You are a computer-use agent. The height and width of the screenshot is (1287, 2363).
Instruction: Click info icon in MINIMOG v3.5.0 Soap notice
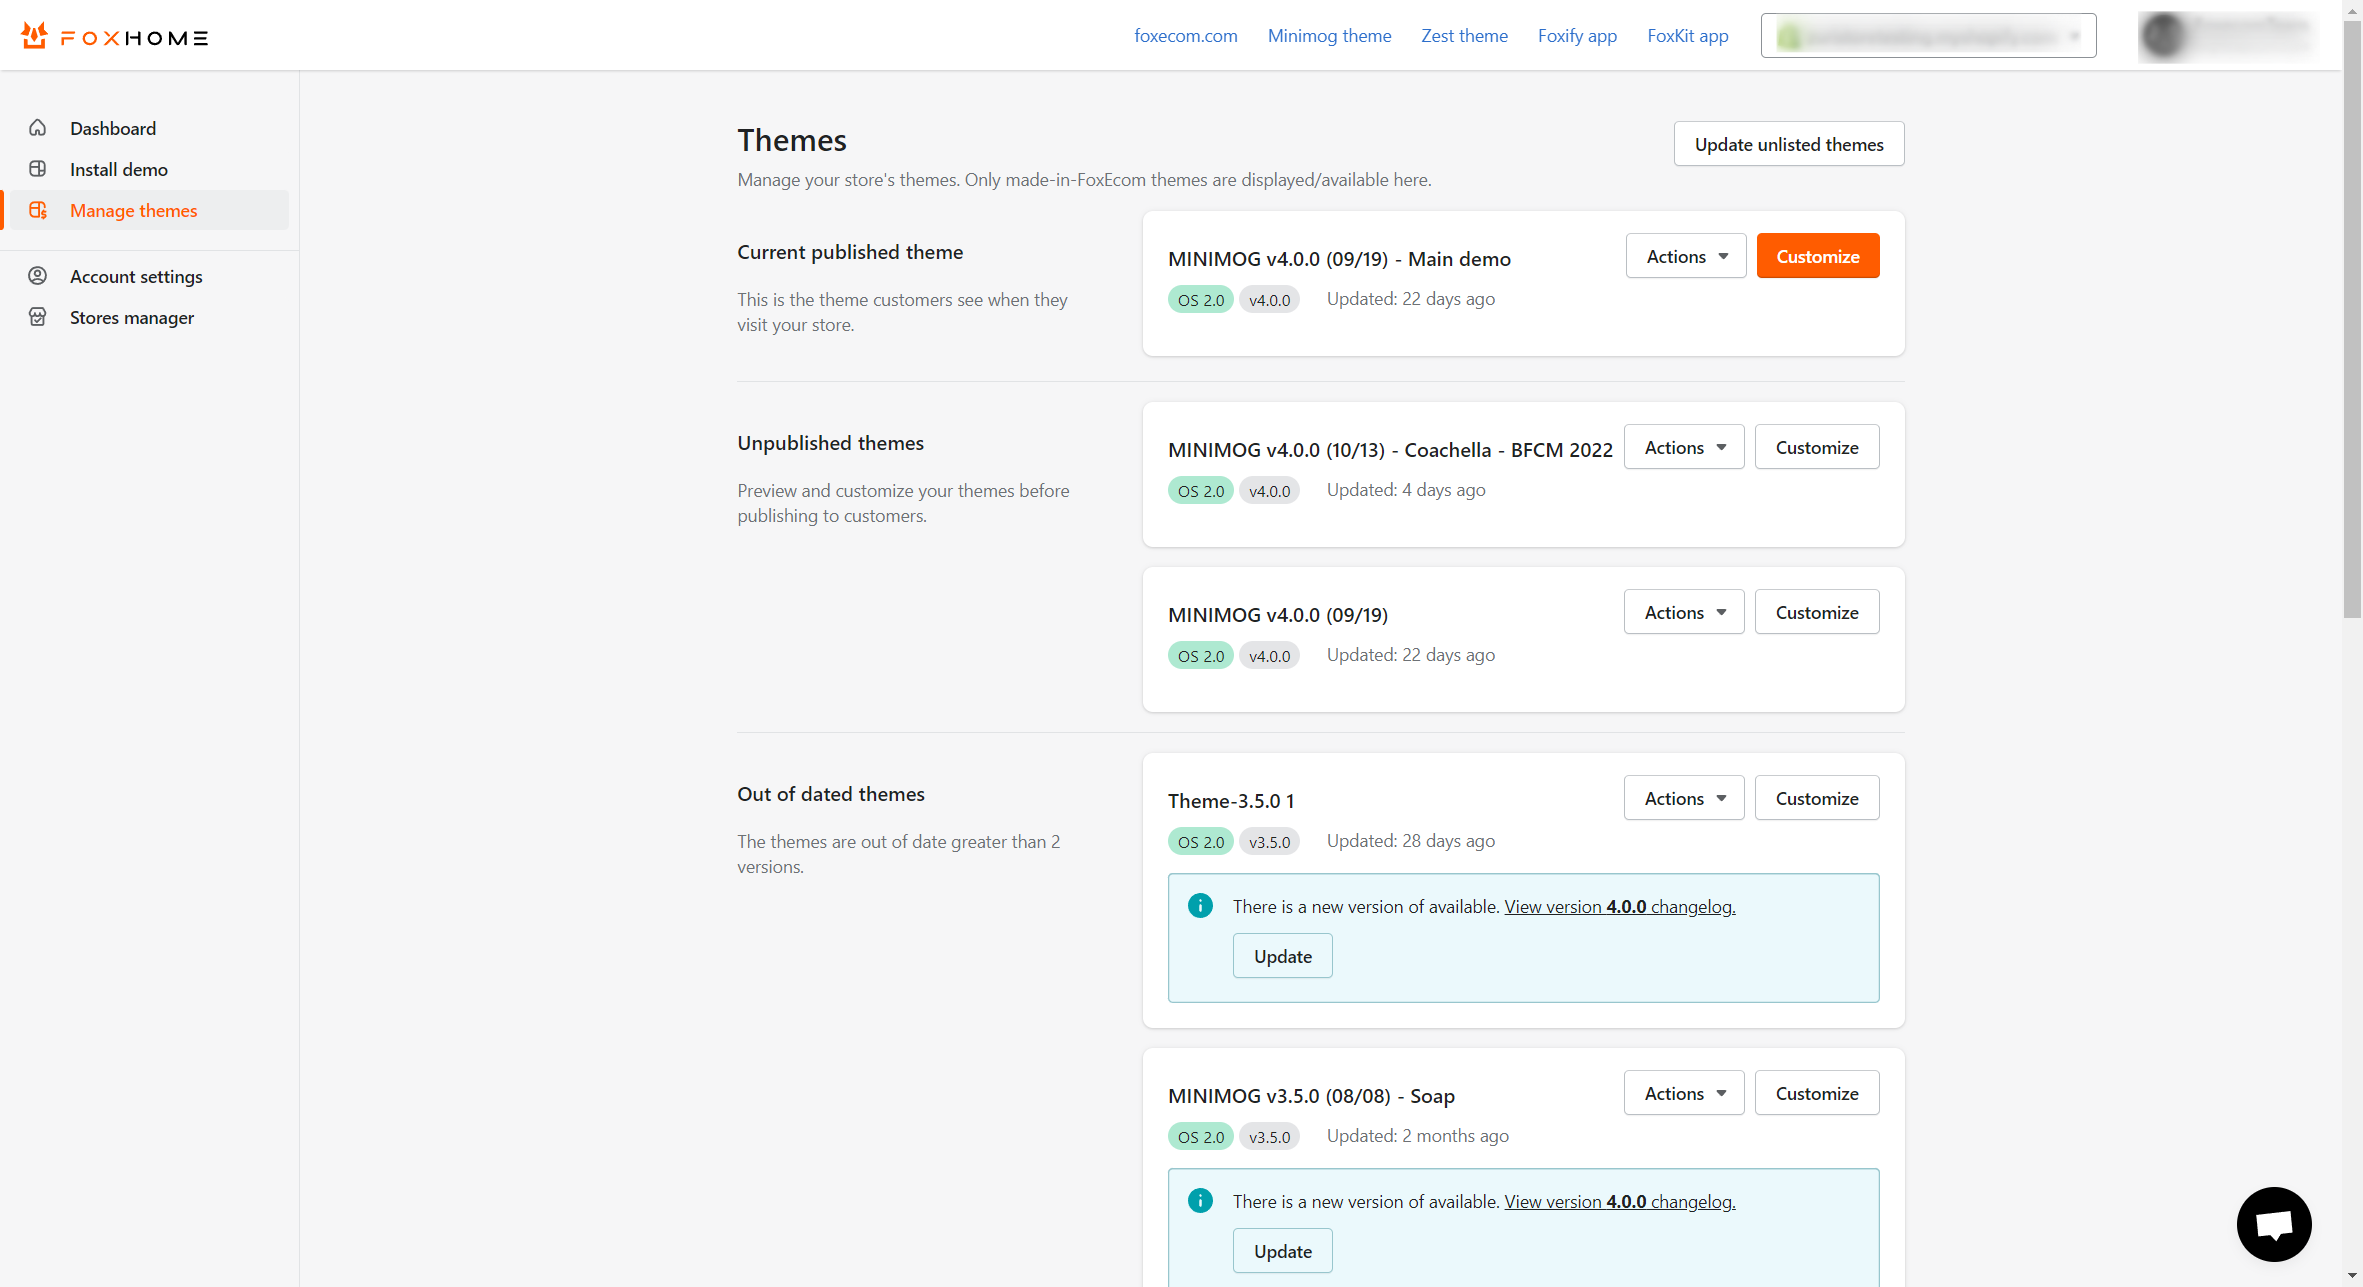pyautogui.click(x=1200, y=1201)
